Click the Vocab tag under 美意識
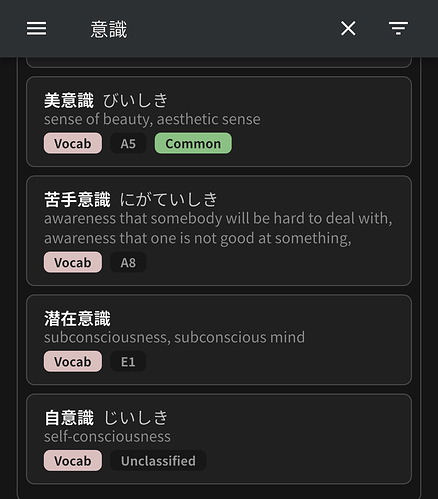The width and height of the screenshot is (438, 499). pyautogui.click(x=73, y=144)
